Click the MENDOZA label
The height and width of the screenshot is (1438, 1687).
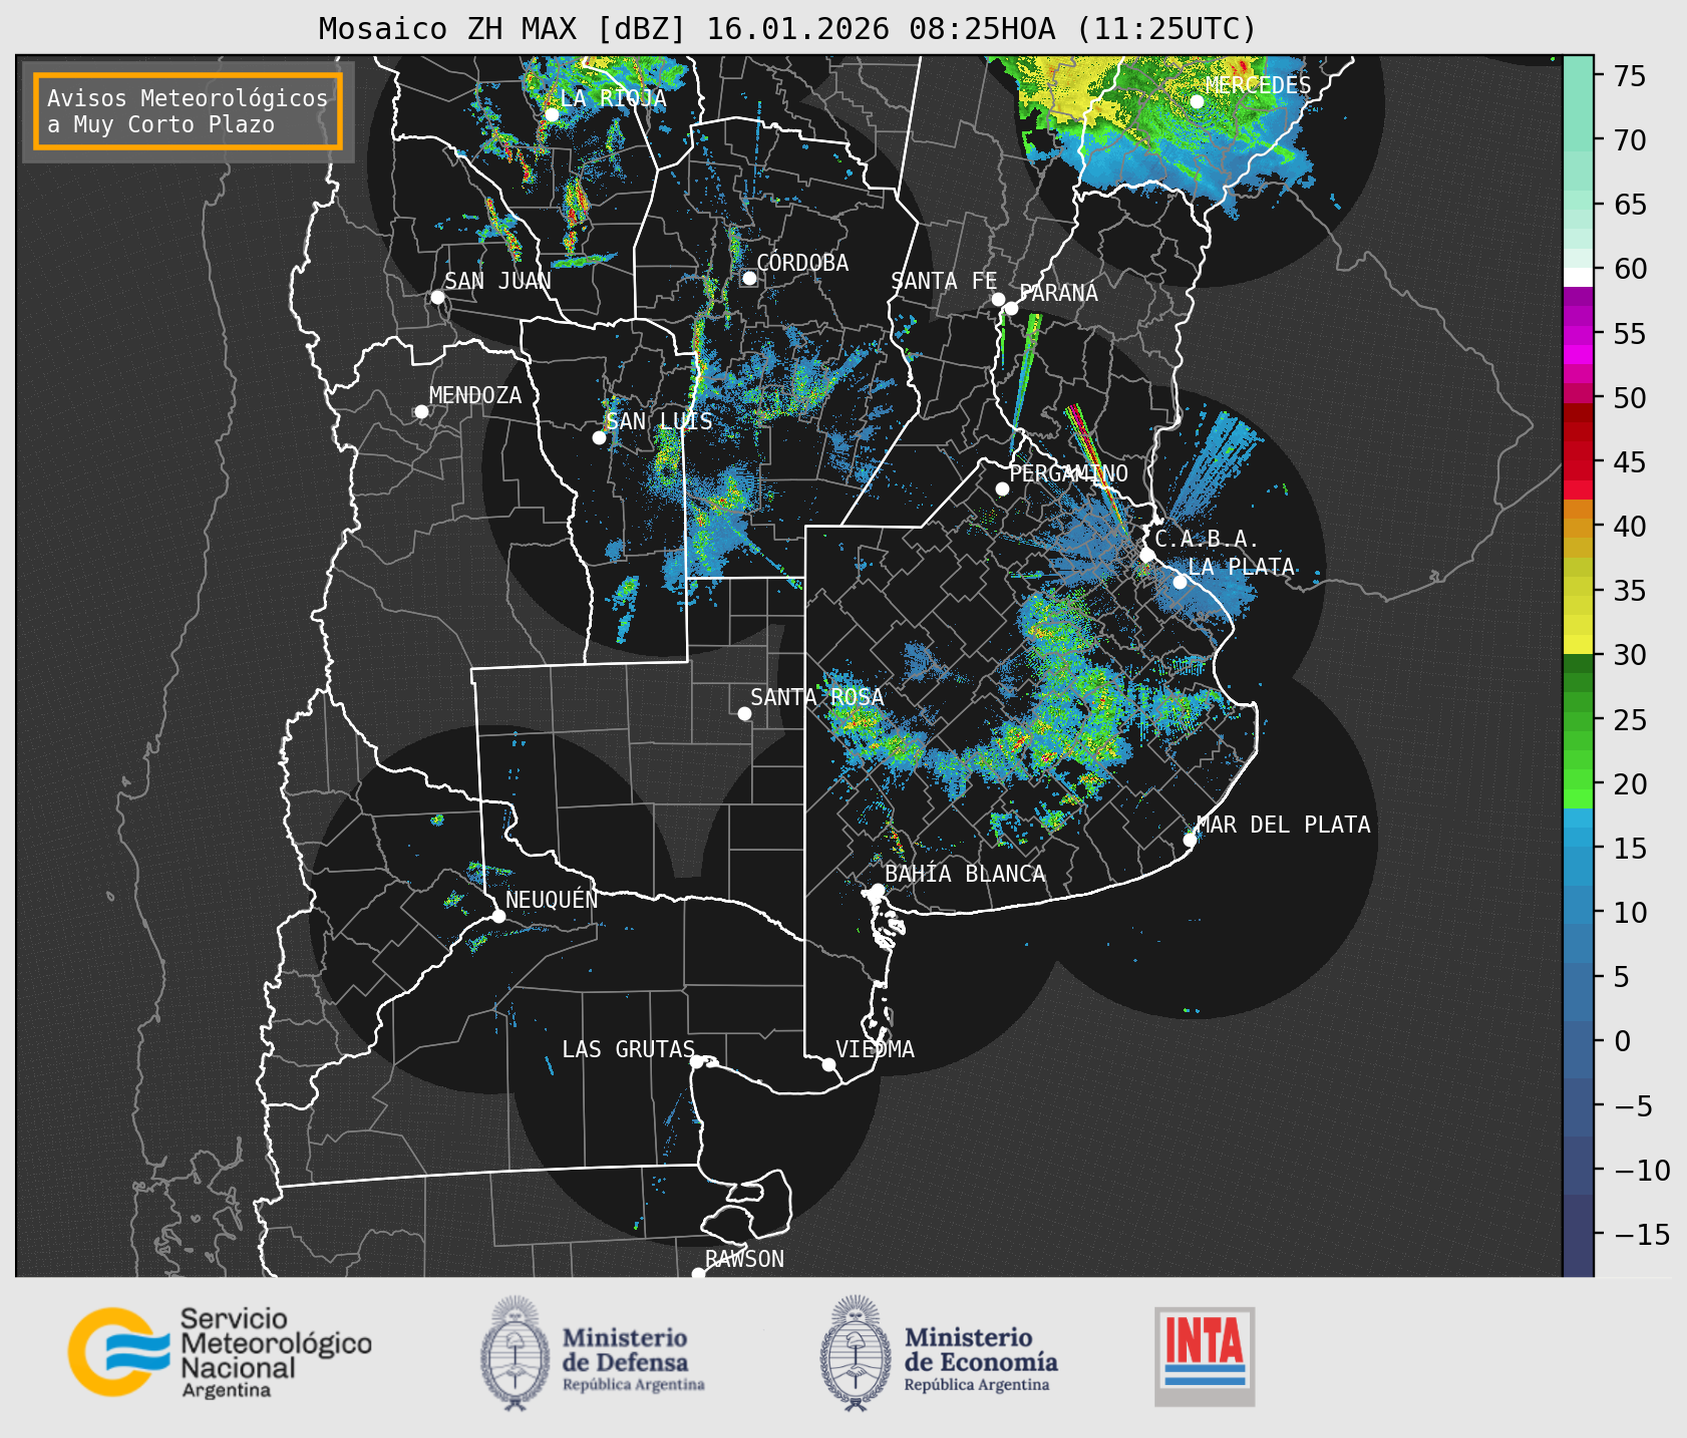point(475,395)
